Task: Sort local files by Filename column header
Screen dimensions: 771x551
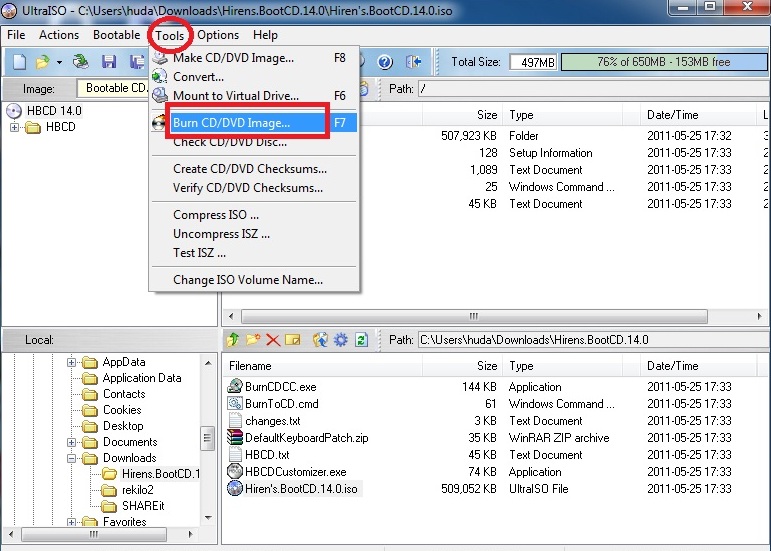Action: [323, 366]
